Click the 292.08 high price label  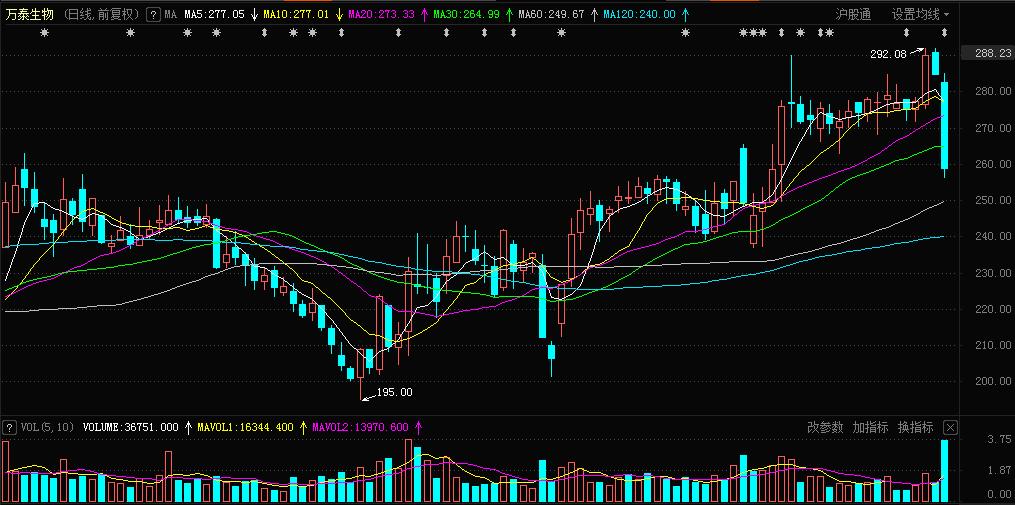[888, 55]
